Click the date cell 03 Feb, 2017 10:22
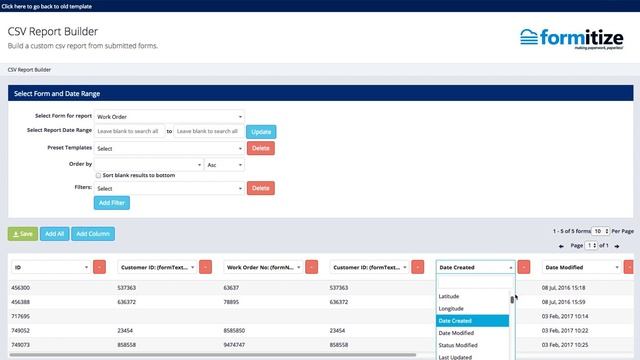The height and width of the screenshot is (360, 640). pos(565,331)
